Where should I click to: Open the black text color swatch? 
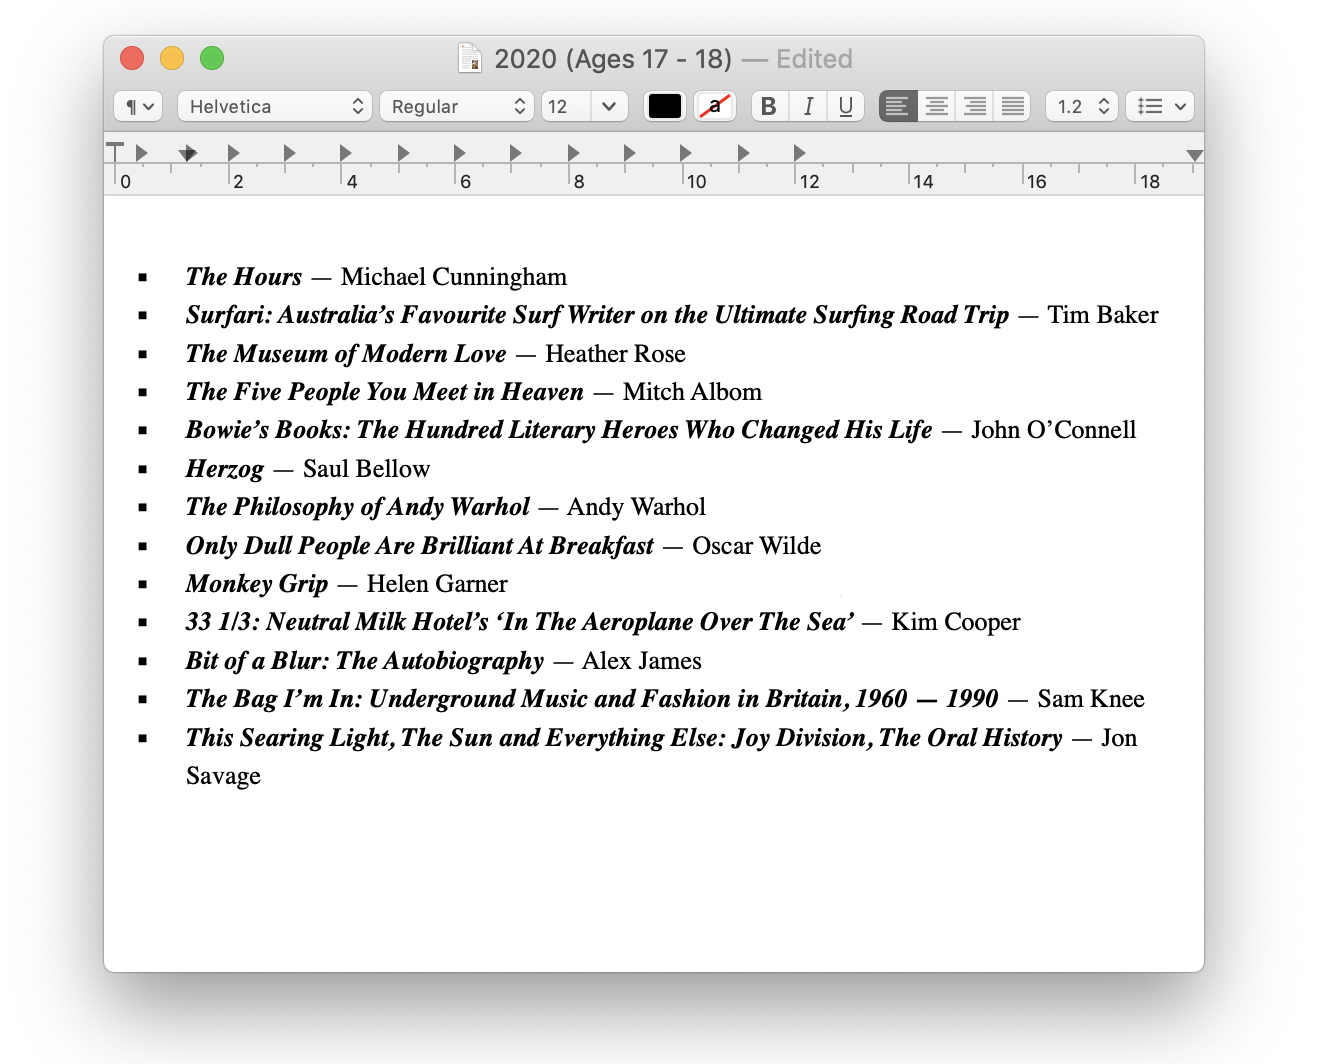664,106
